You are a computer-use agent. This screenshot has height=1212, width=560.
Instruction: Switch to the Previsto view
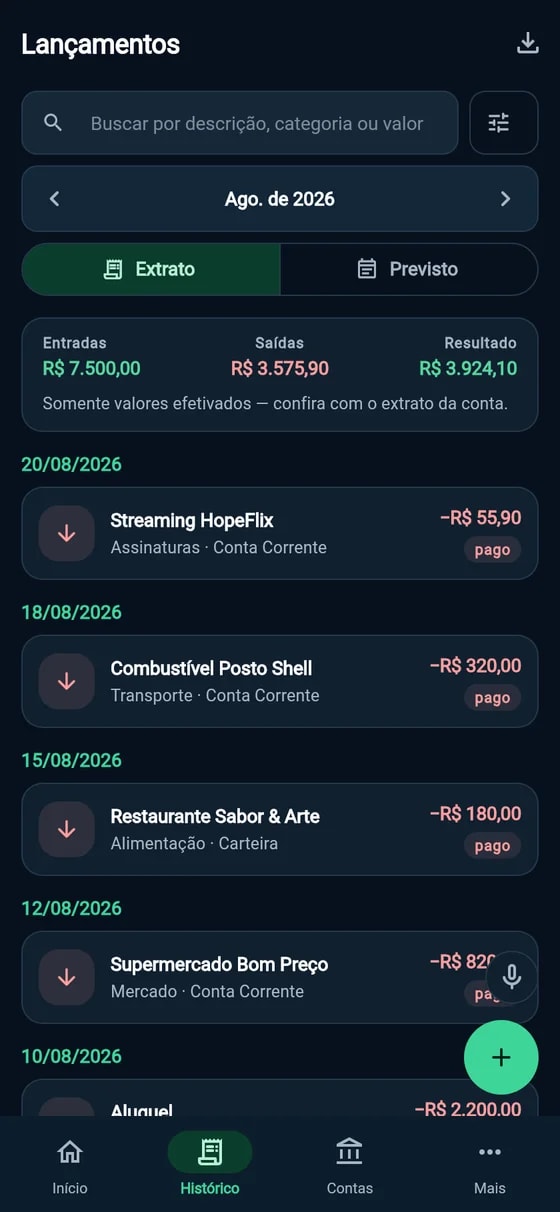[409, 269]
